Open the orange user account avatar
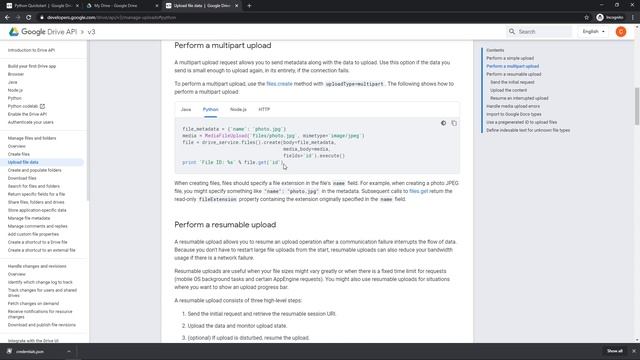 621,32
